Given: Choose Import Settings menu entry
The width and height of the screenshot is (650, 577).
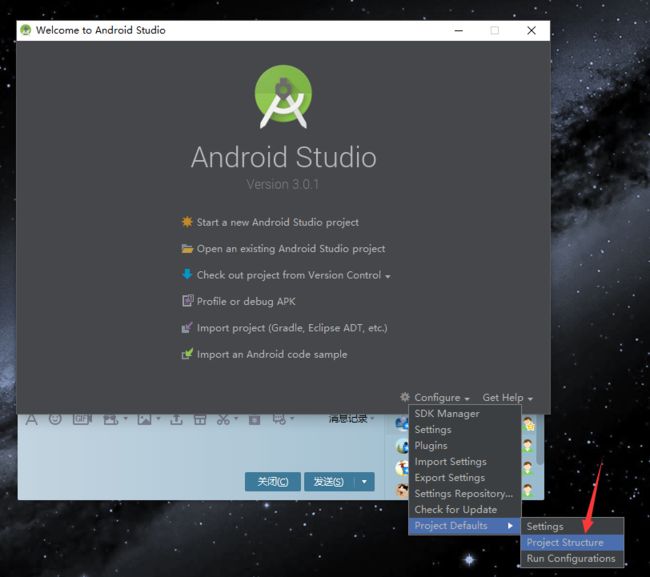Looking at the screenshot, I should (465, 461).
